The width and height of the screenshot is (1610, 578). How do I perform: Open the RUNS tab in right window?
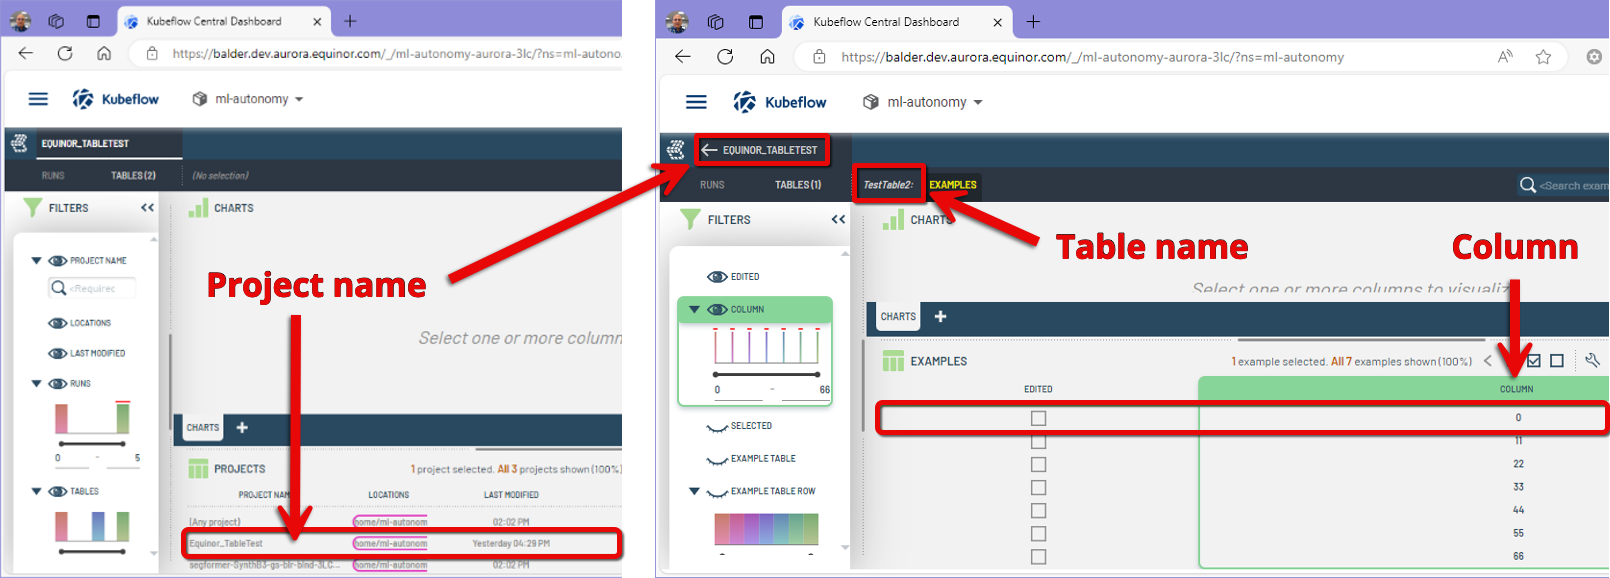(712, 185)
